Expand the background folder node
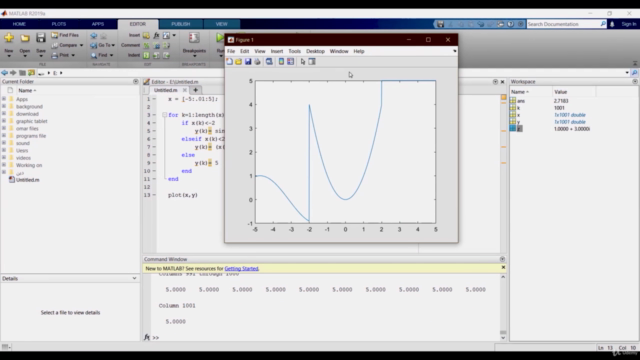640x360 pixels. pos(4,107)
